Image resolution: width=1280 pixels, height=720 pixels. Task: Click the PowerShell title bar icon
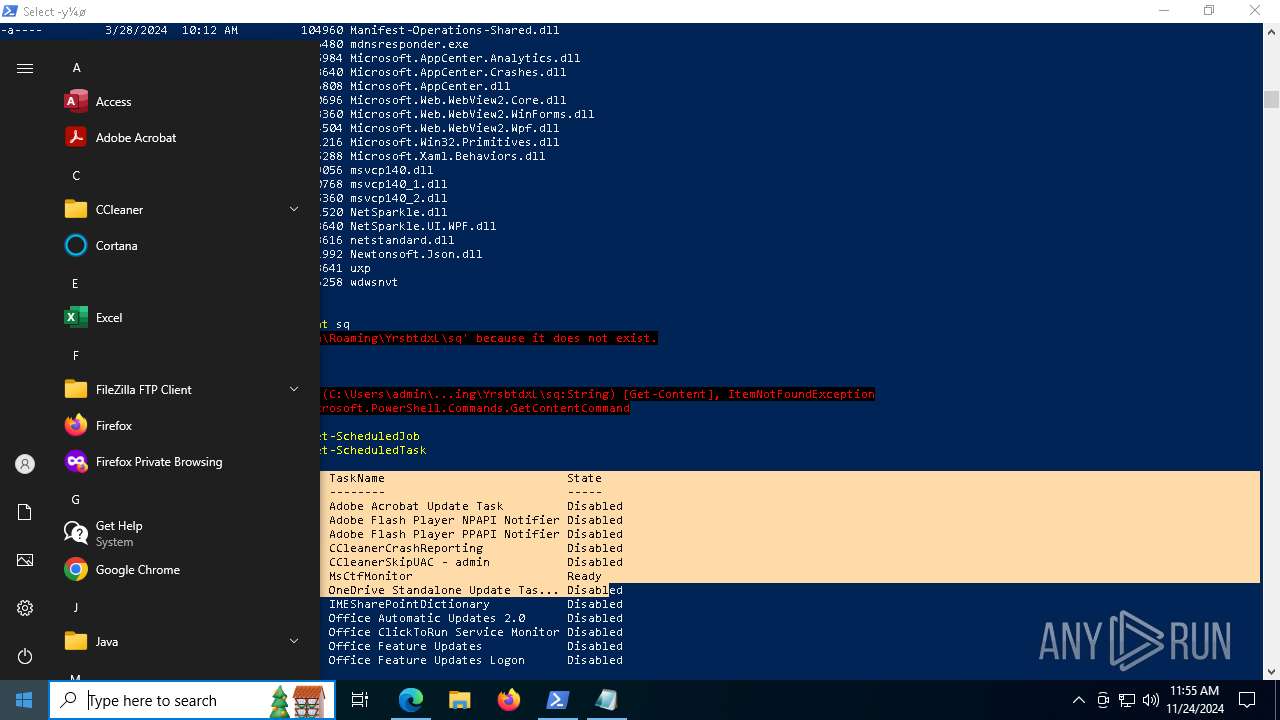point(10,11)
